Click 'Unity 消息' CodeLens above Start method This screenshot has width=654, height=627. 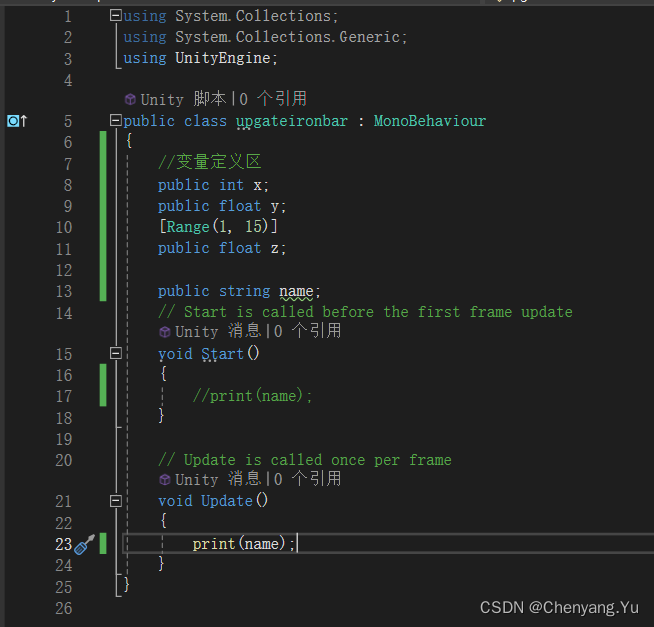(x=218, y=331)
